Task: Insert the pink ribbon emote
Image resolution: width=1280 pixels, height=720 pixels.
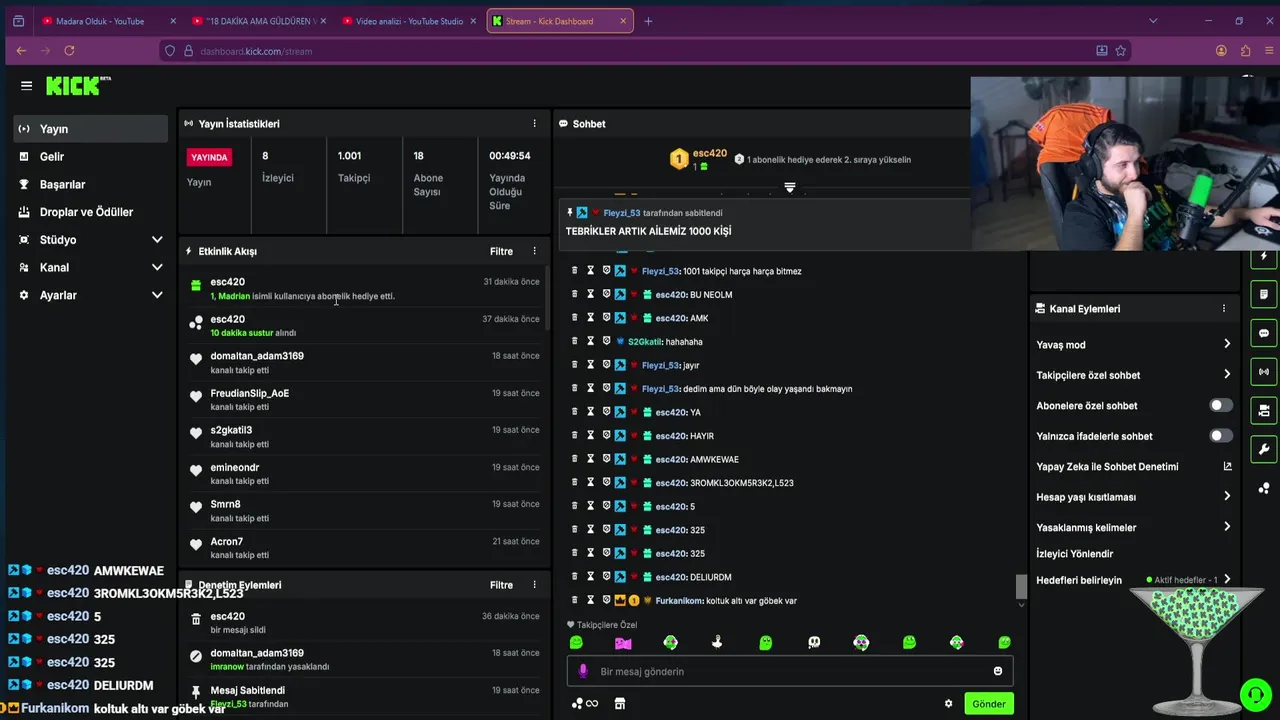Action: click(623, 643)
